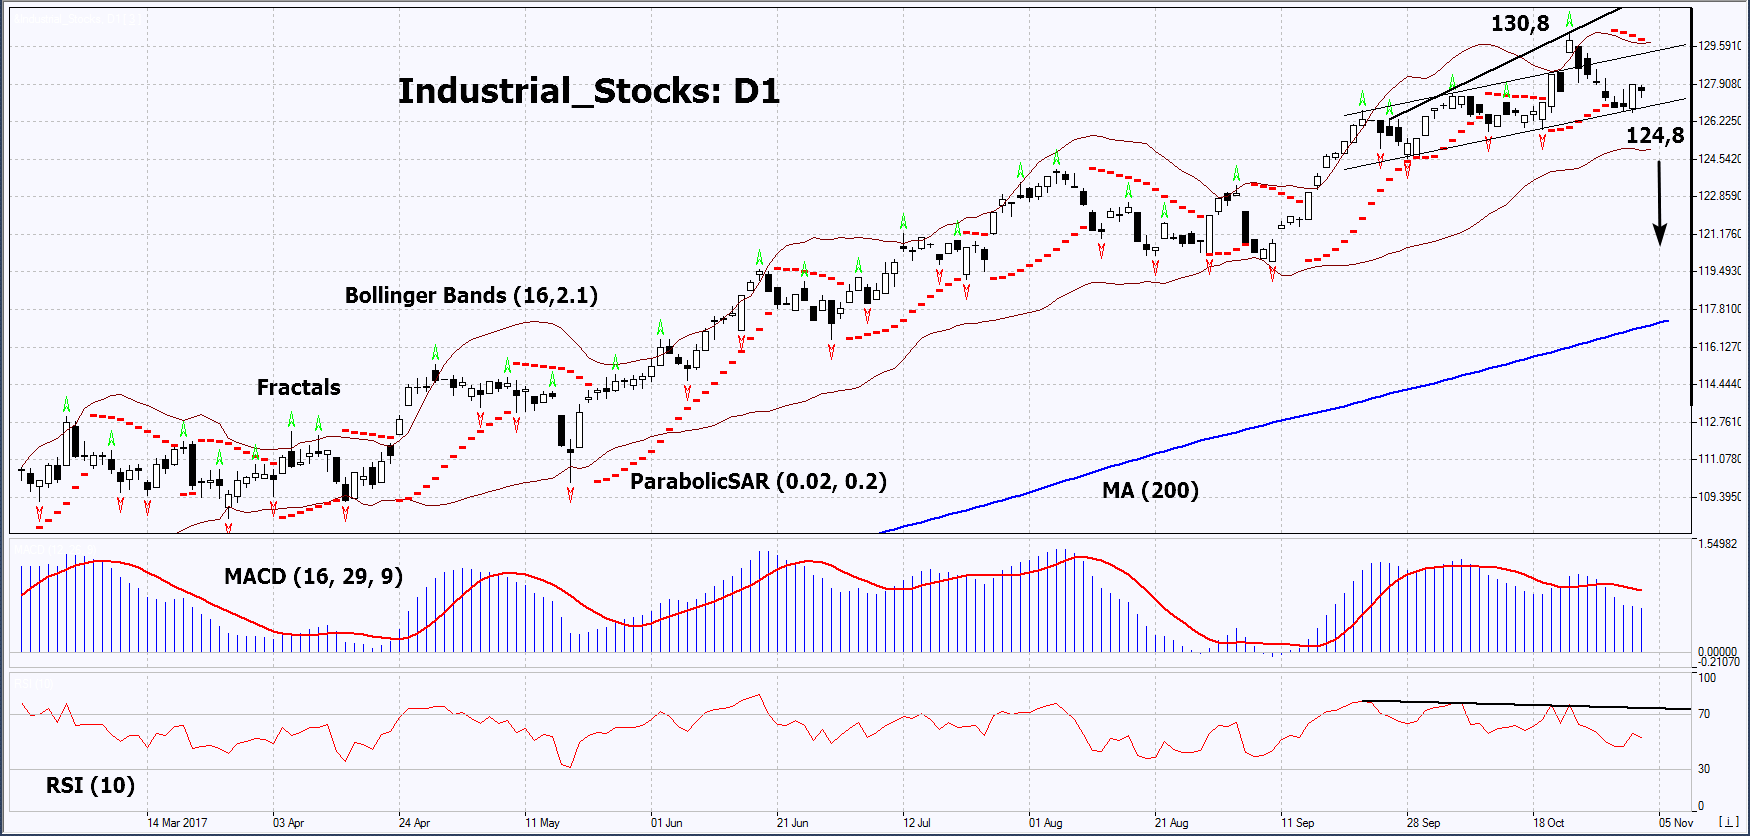Click the 0.00000 MACD scale value
Screen dimensions: 1750x836
point(1718,652)
